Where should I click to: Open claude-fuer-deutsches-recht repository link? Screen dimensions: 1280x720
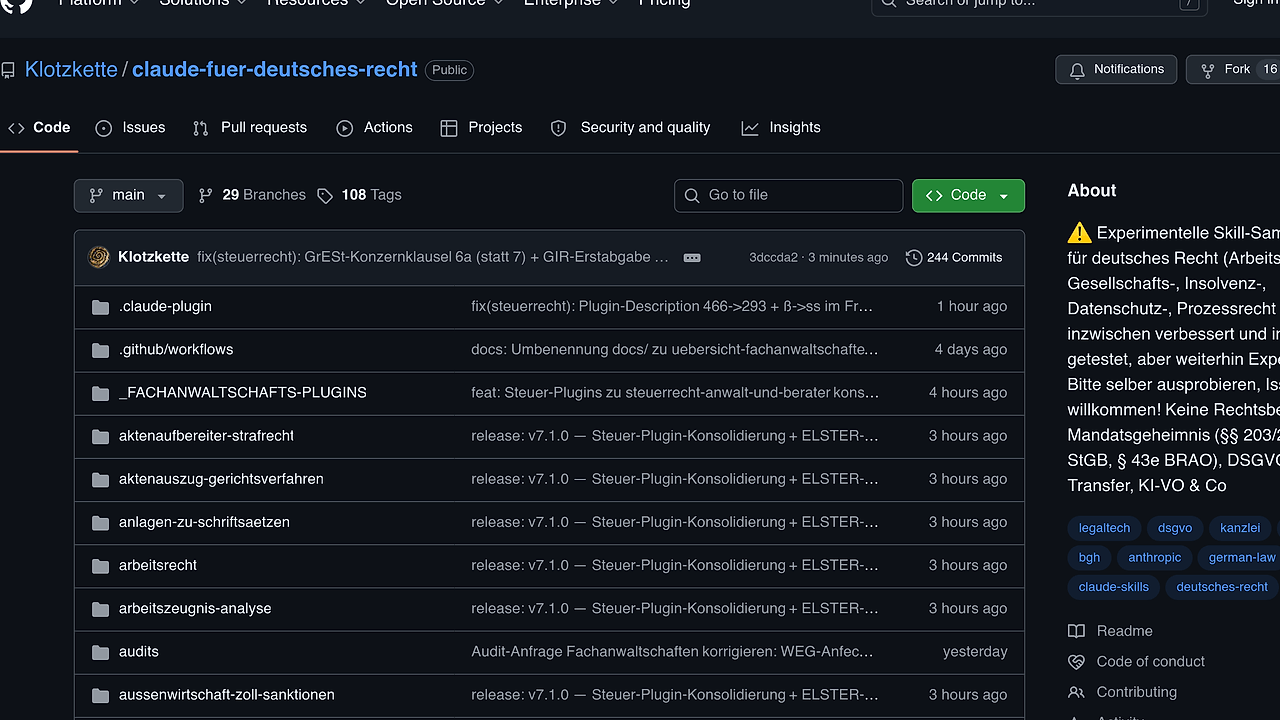pos(275,70)
